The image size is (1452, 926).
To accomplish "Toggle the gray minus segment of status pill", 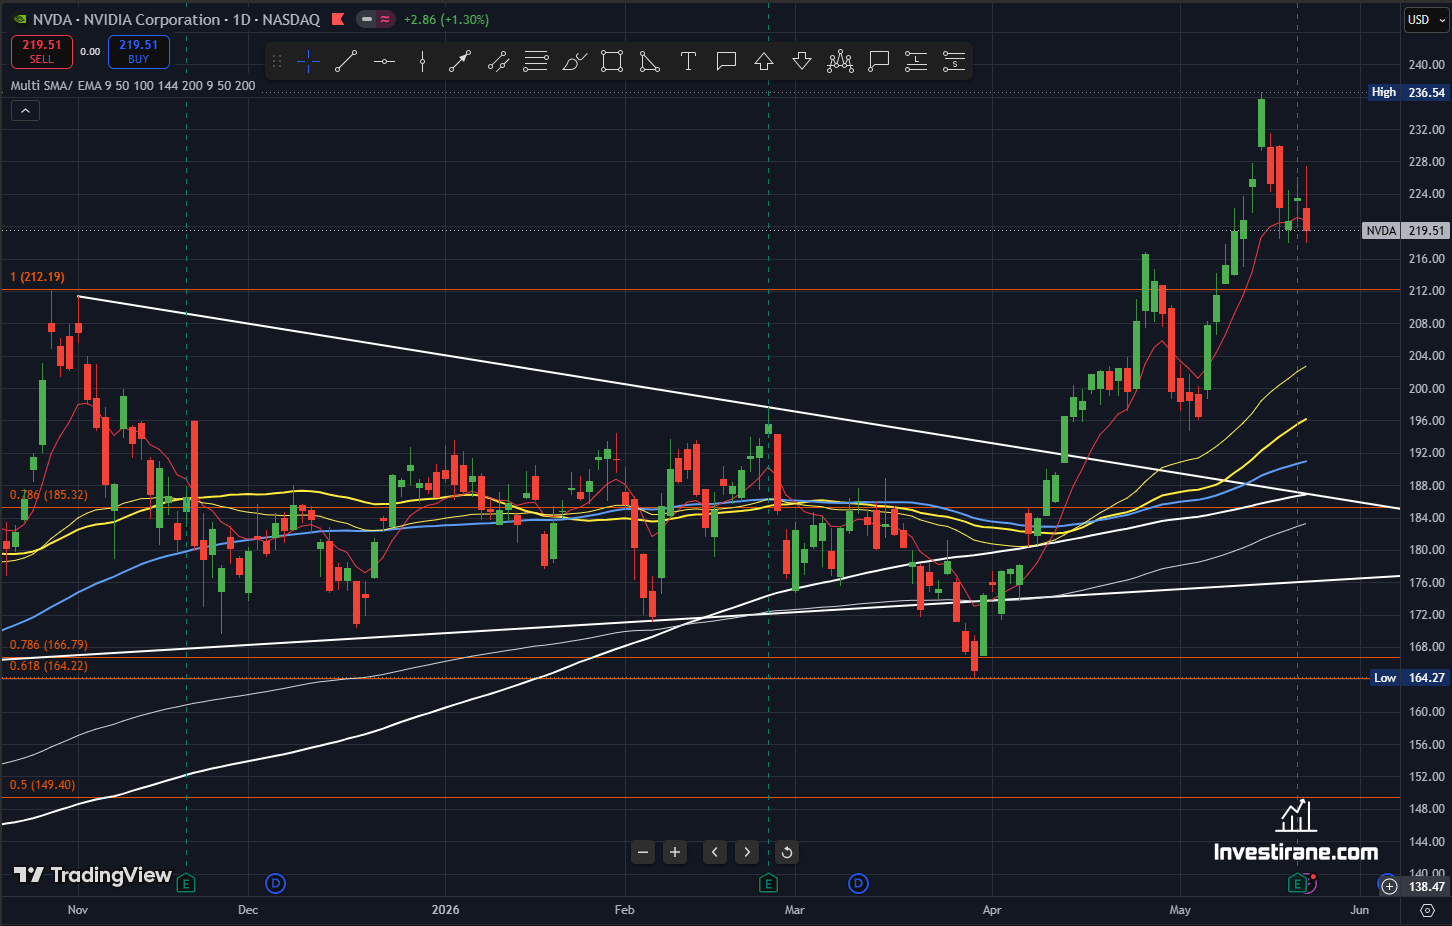I will pos(367,19).
